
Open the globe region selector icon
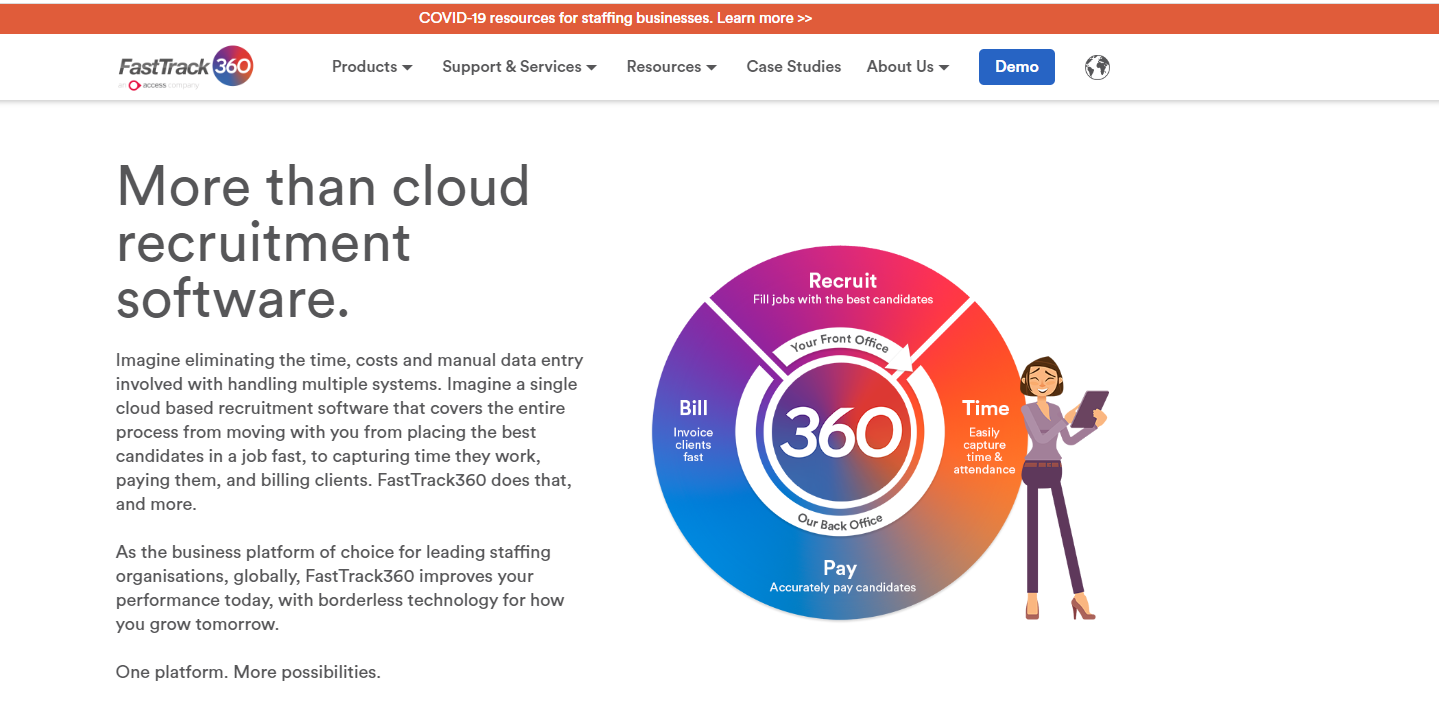pos(1097,67)
